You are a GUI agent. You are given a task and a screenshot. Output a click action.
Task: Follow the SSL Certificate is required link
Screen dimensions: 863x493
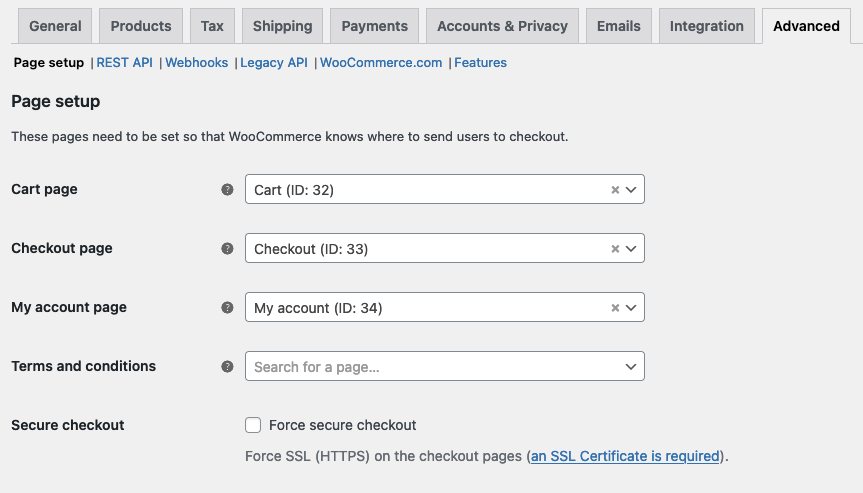(625, 456)
